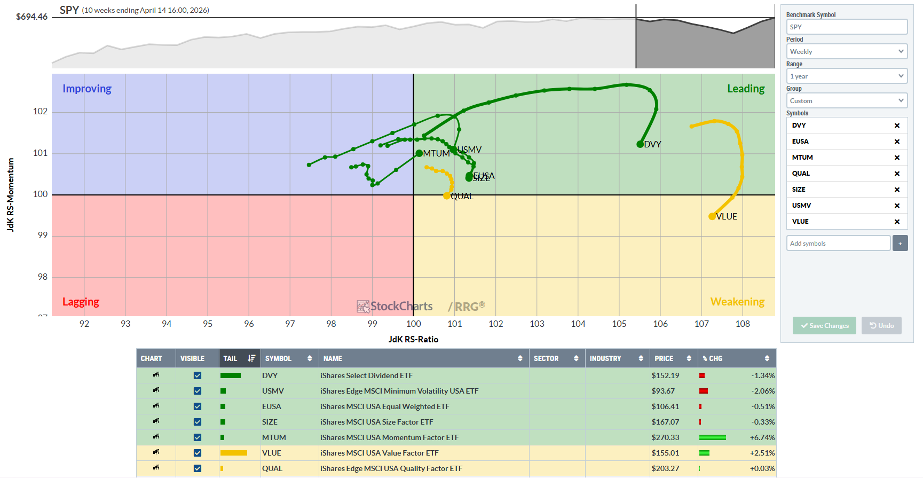
Task: Remove MTUM from symbols list
Action: tap(897, 157)
